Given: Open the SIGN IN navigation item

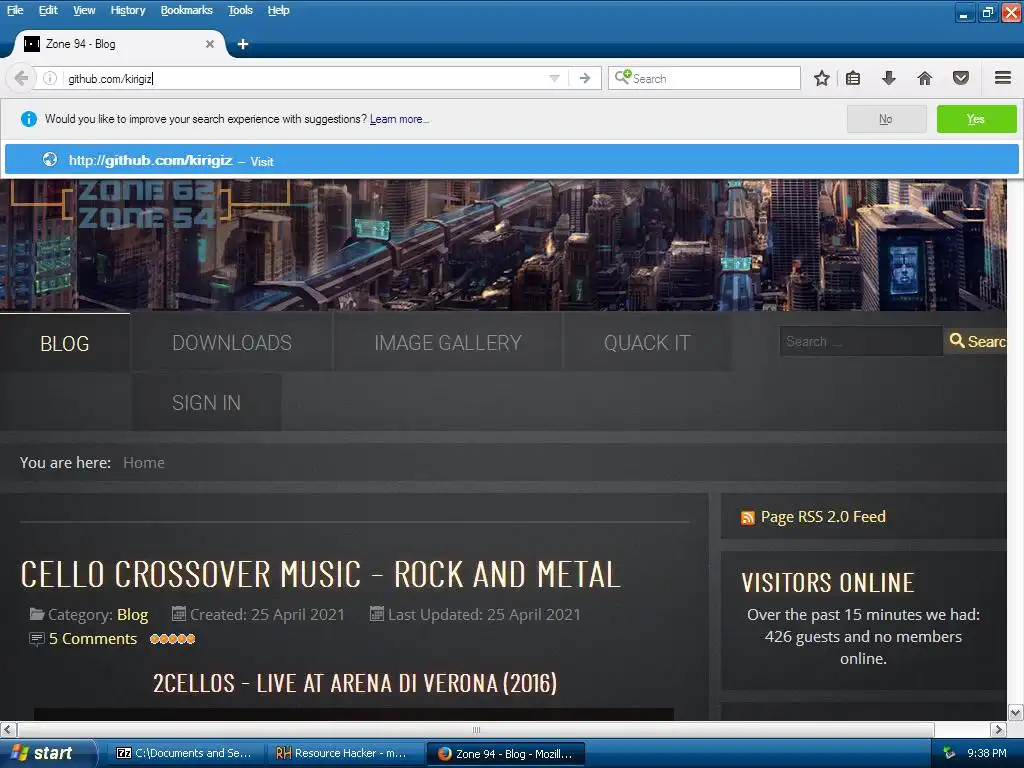Looking at the screenshot, I should point(206,402).
